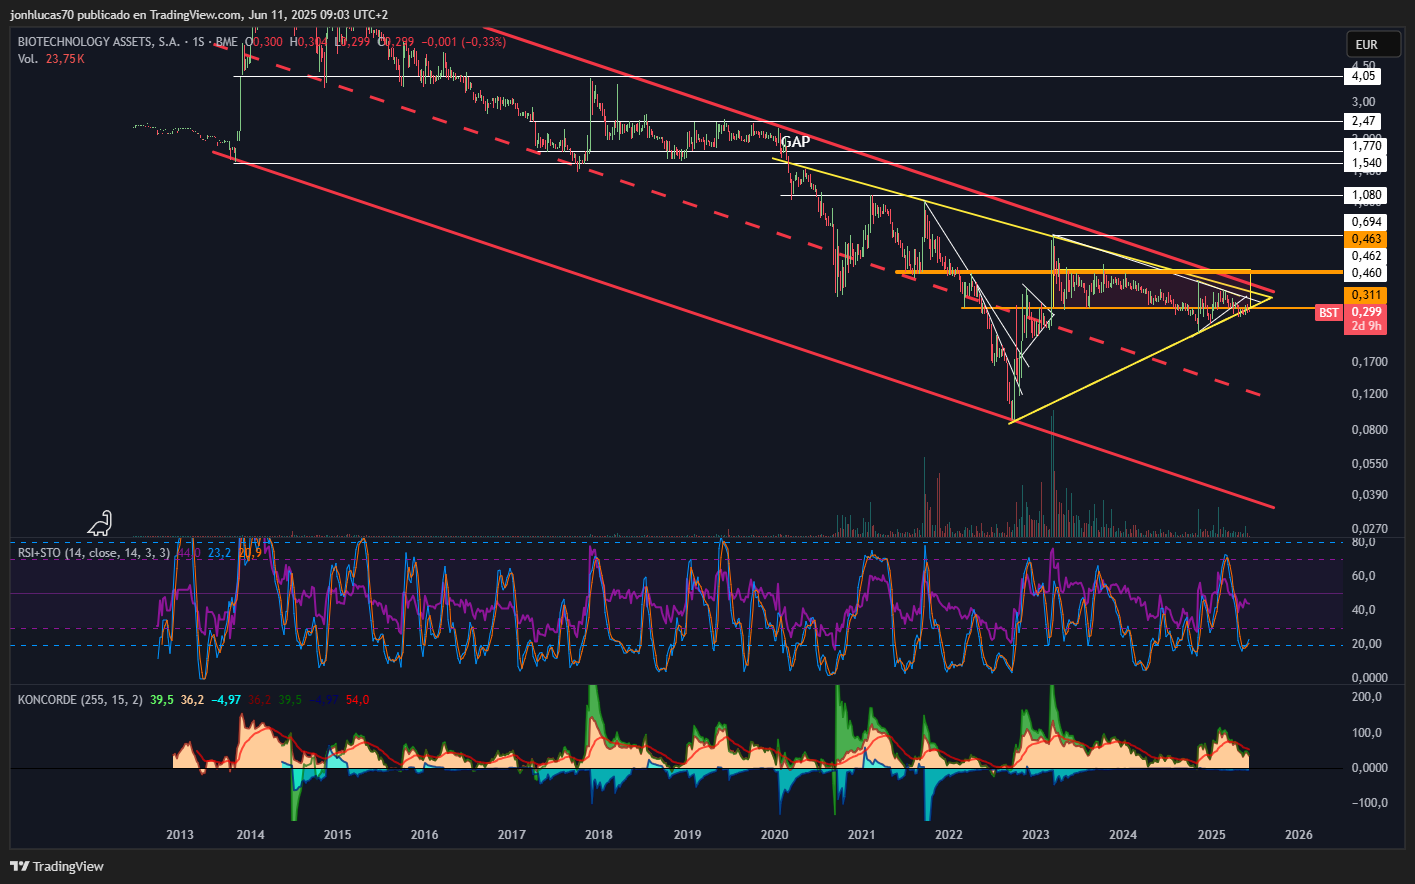
Task: Click the 2023 label on time axis
Action: [1036, 835]
